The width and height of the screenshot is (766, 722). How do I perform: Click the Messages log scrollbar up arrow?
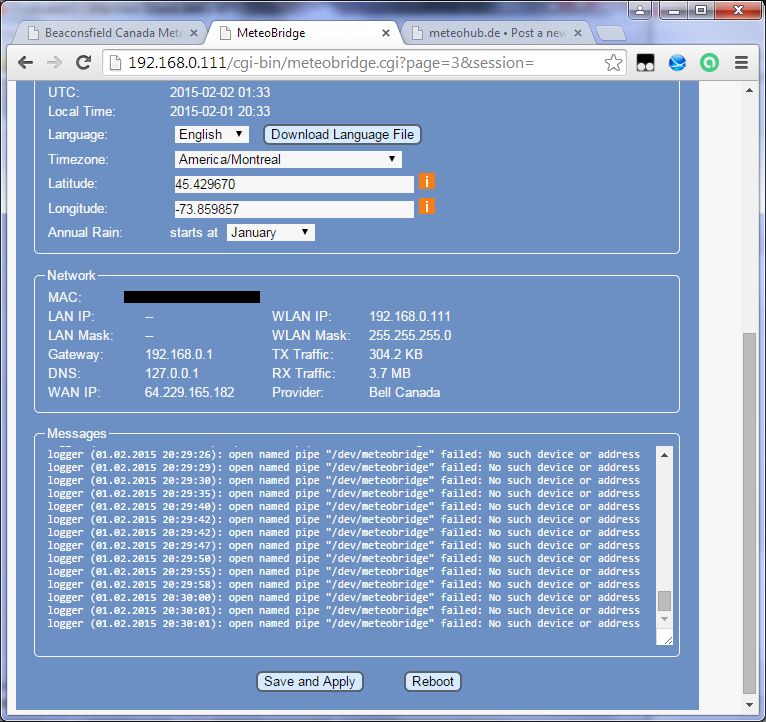[x=664, y=454]
